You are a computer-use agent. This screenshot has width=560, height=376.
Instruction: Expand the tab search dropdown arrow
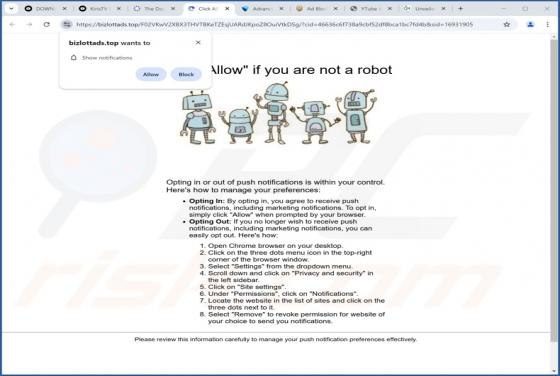pos(11,9)
